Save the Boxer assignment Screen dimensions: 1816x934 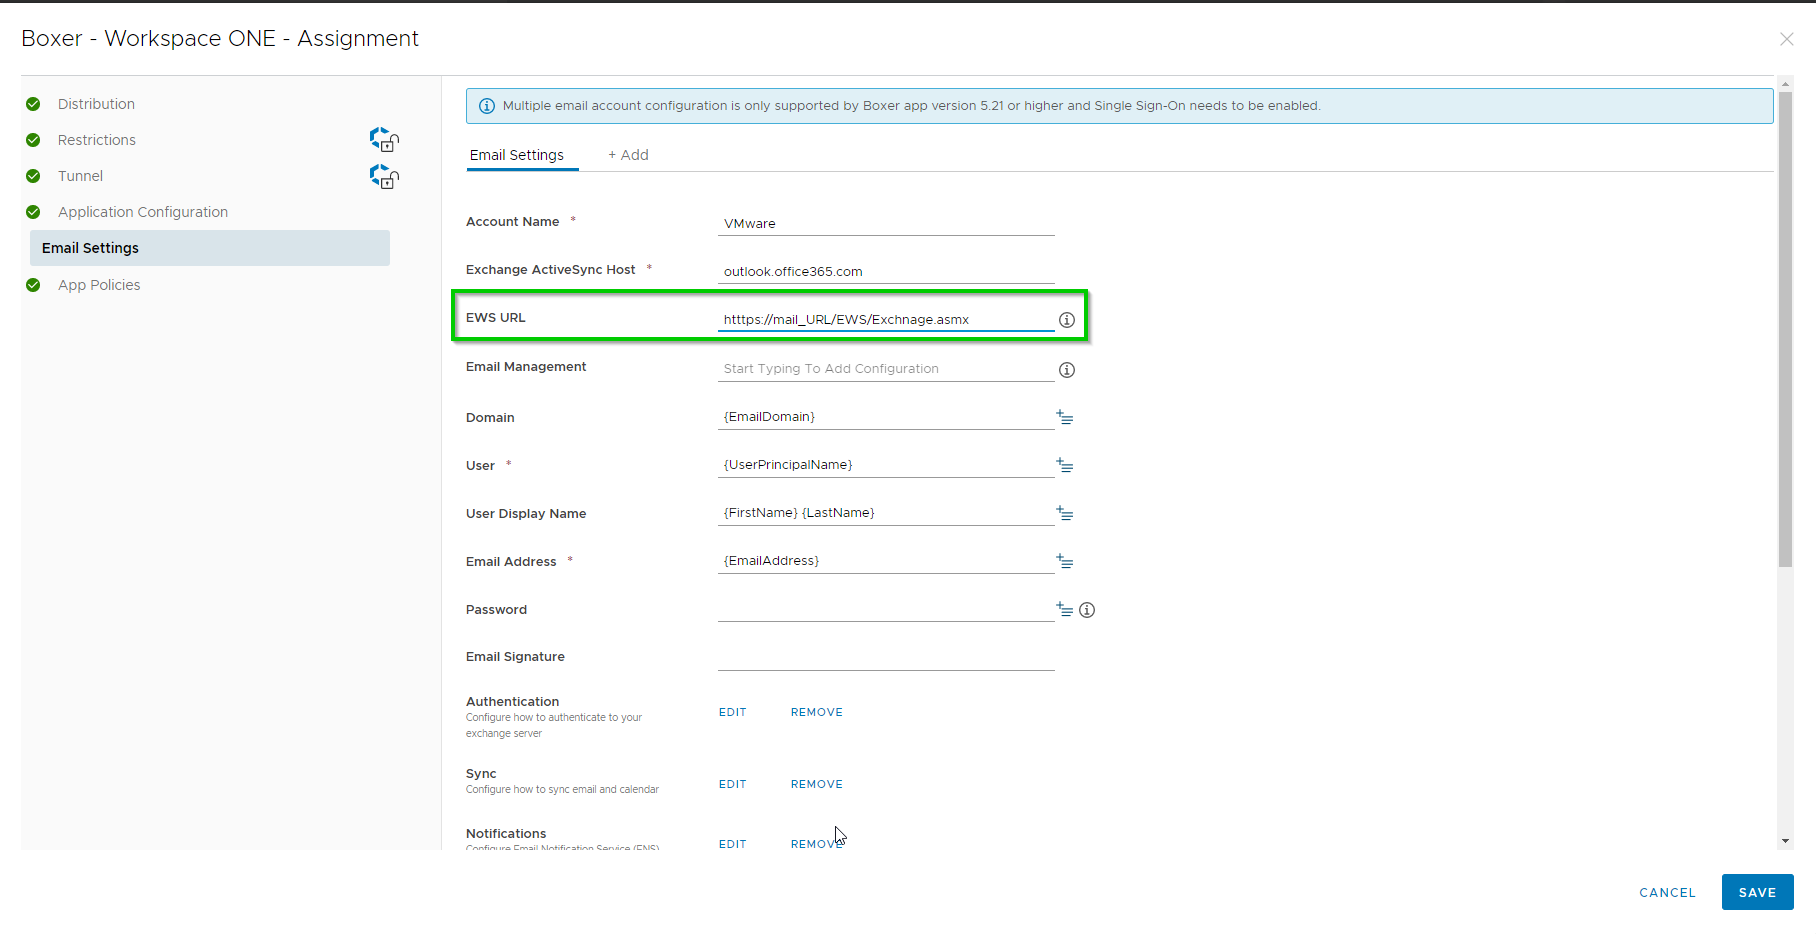[x=1757, y=892]
